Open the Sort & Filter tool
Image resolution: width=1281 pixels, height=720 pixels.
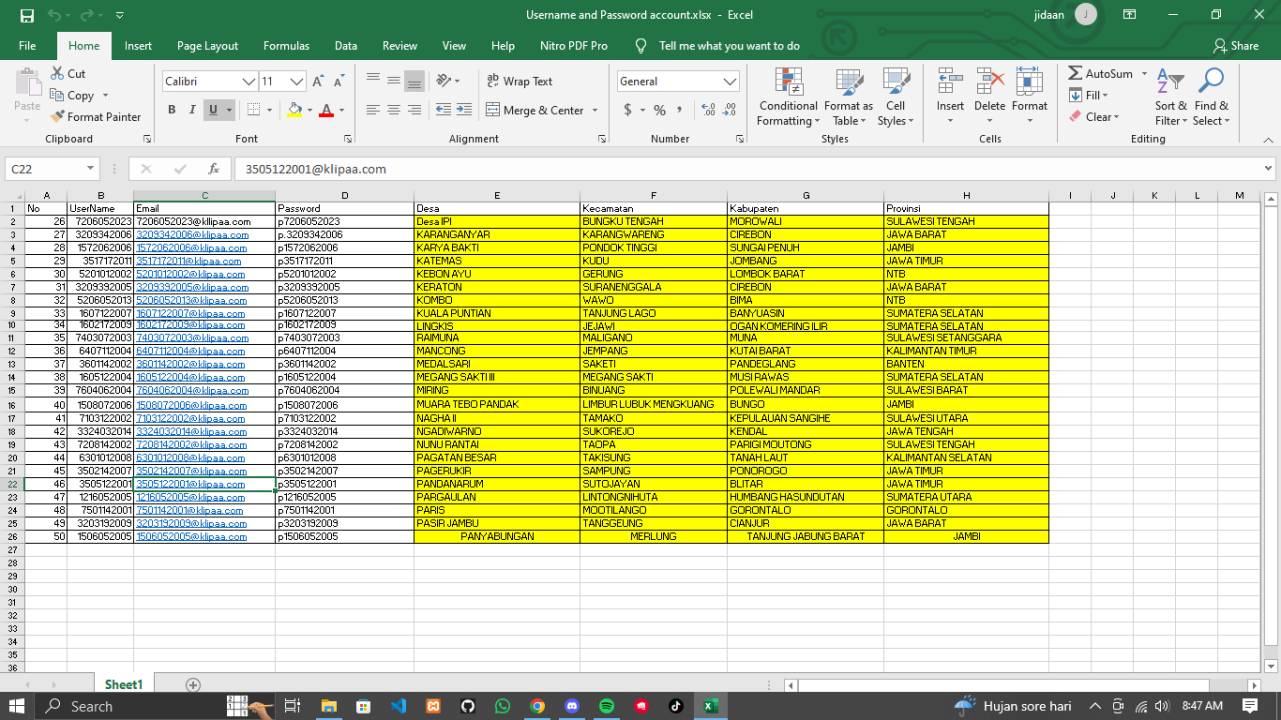(x=1170, y=82)
